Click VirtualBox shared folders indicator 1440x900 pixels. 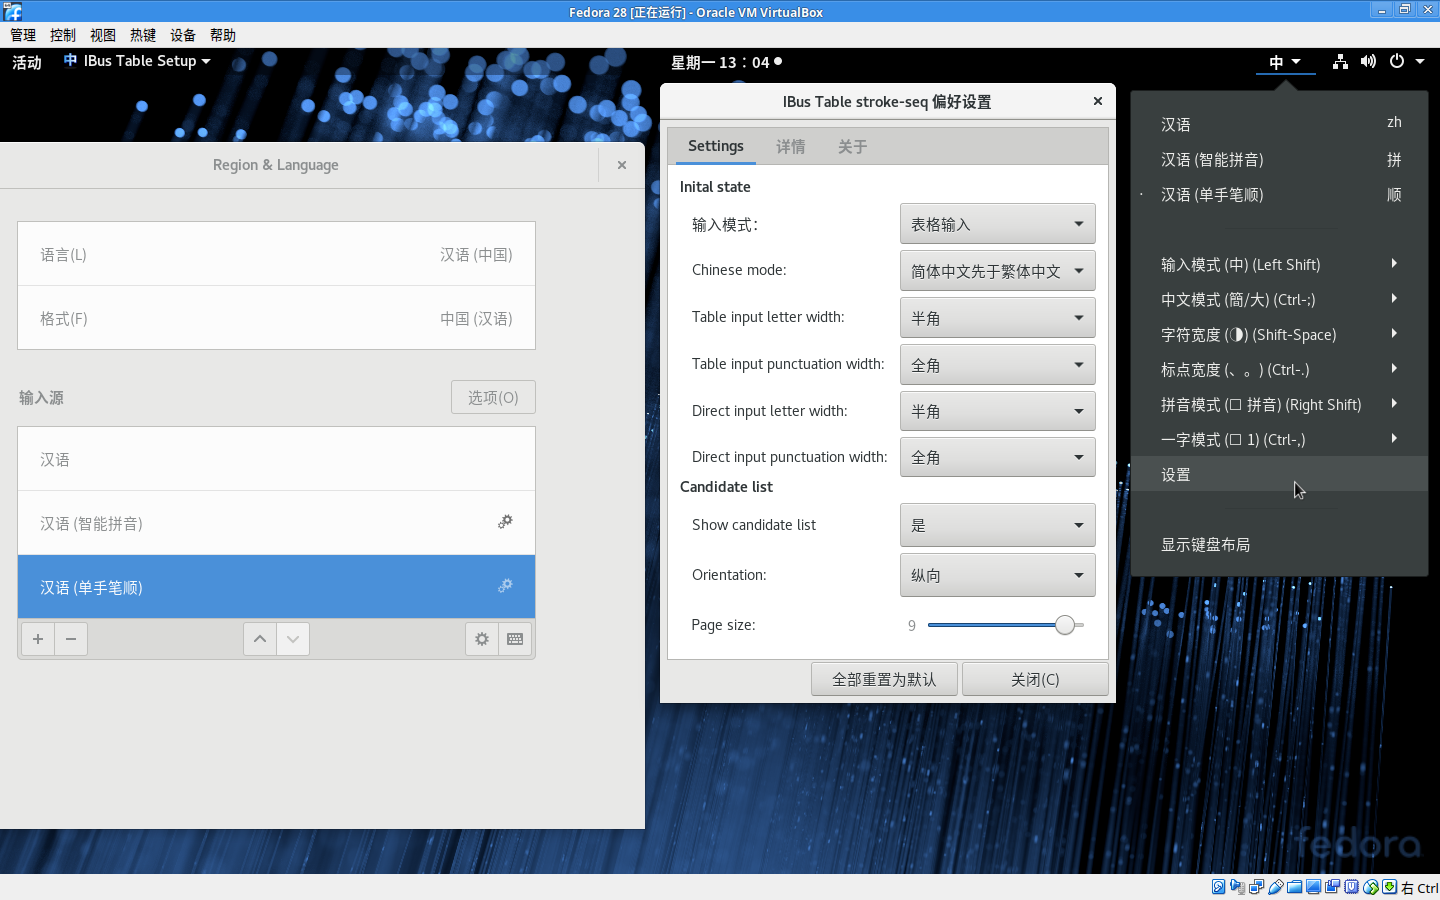coord(1294,887)
